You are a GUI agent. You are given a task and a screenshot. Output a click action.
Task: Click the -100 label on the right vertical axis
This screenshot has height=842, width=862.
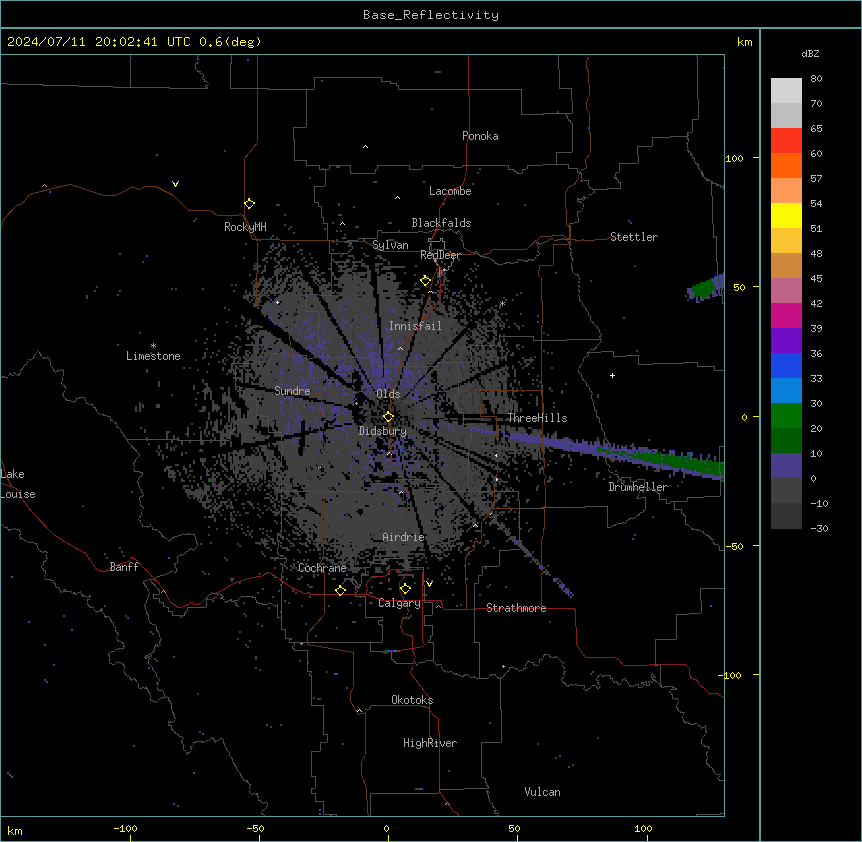pos(731,675)
